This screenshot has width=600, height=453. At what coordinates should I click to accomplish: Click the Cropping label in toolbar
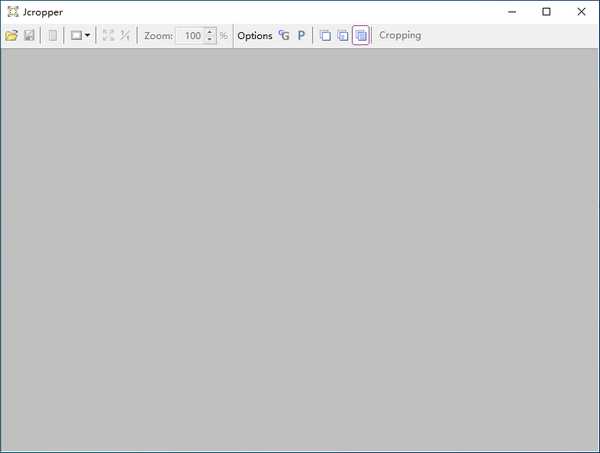(x=400, y=35)
